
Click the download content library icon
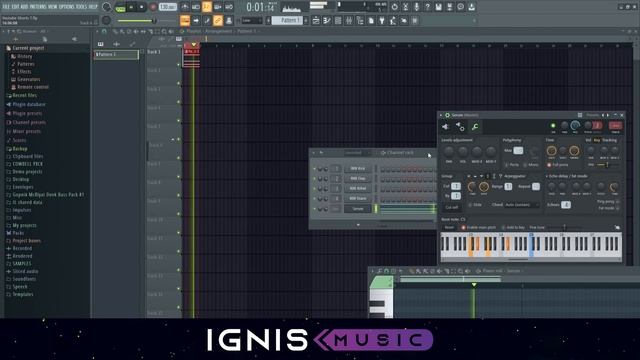coord(471,7)
